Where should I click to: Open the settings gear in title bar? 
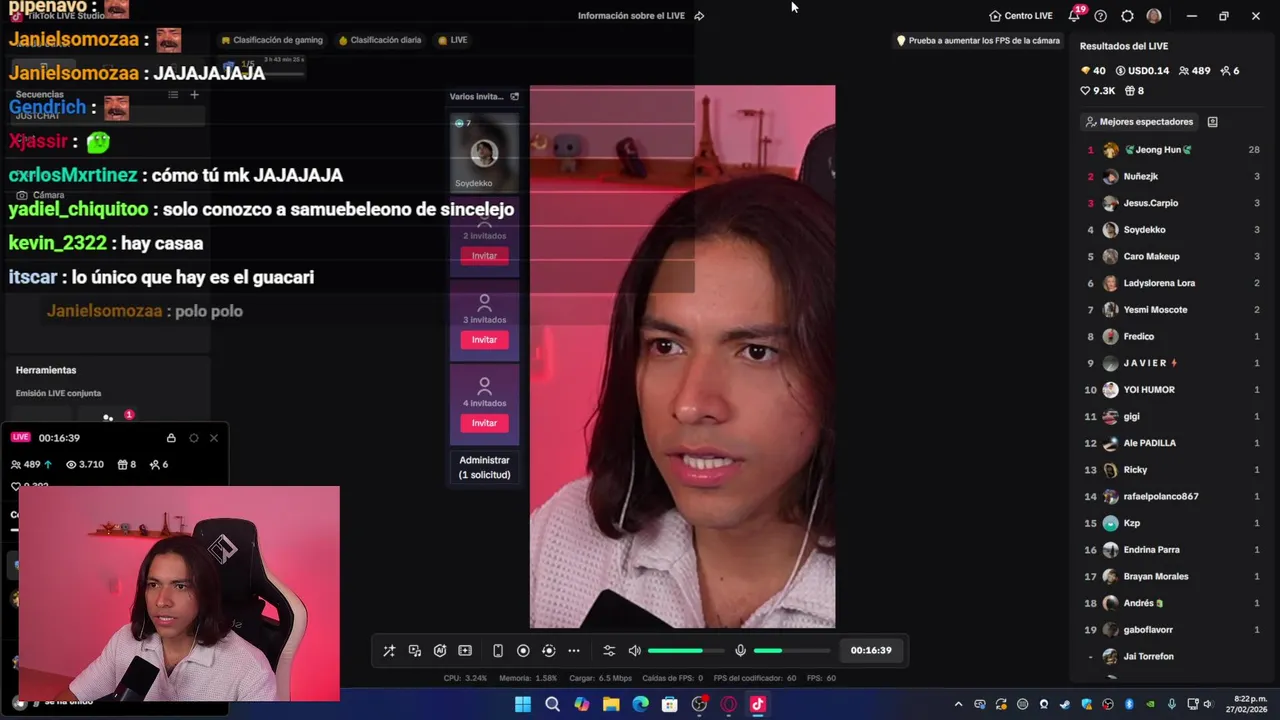(x=1128, y=16)
